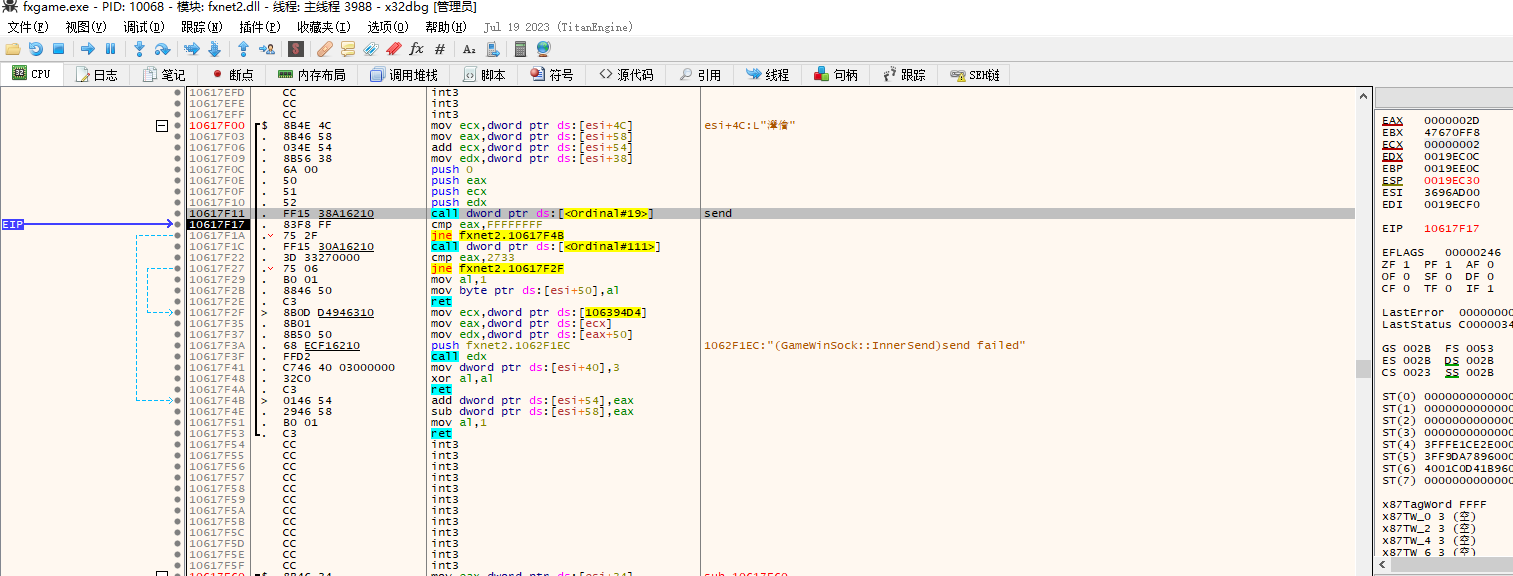1513x576 pixels.
Task: Toggle breakpoint dot at address 10617F1C
Action: (178, 246)
